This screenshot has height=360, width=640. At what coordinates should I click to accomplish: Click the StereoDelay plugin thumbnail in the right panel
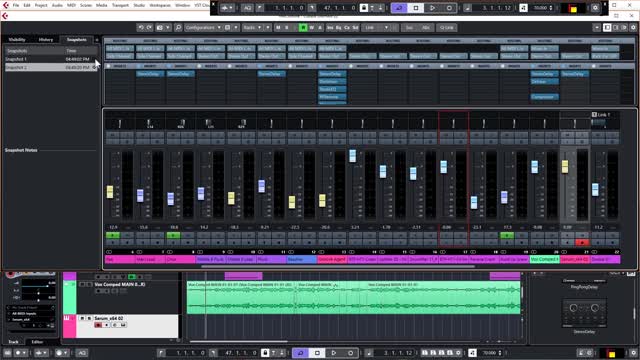[x=584, y=313]
